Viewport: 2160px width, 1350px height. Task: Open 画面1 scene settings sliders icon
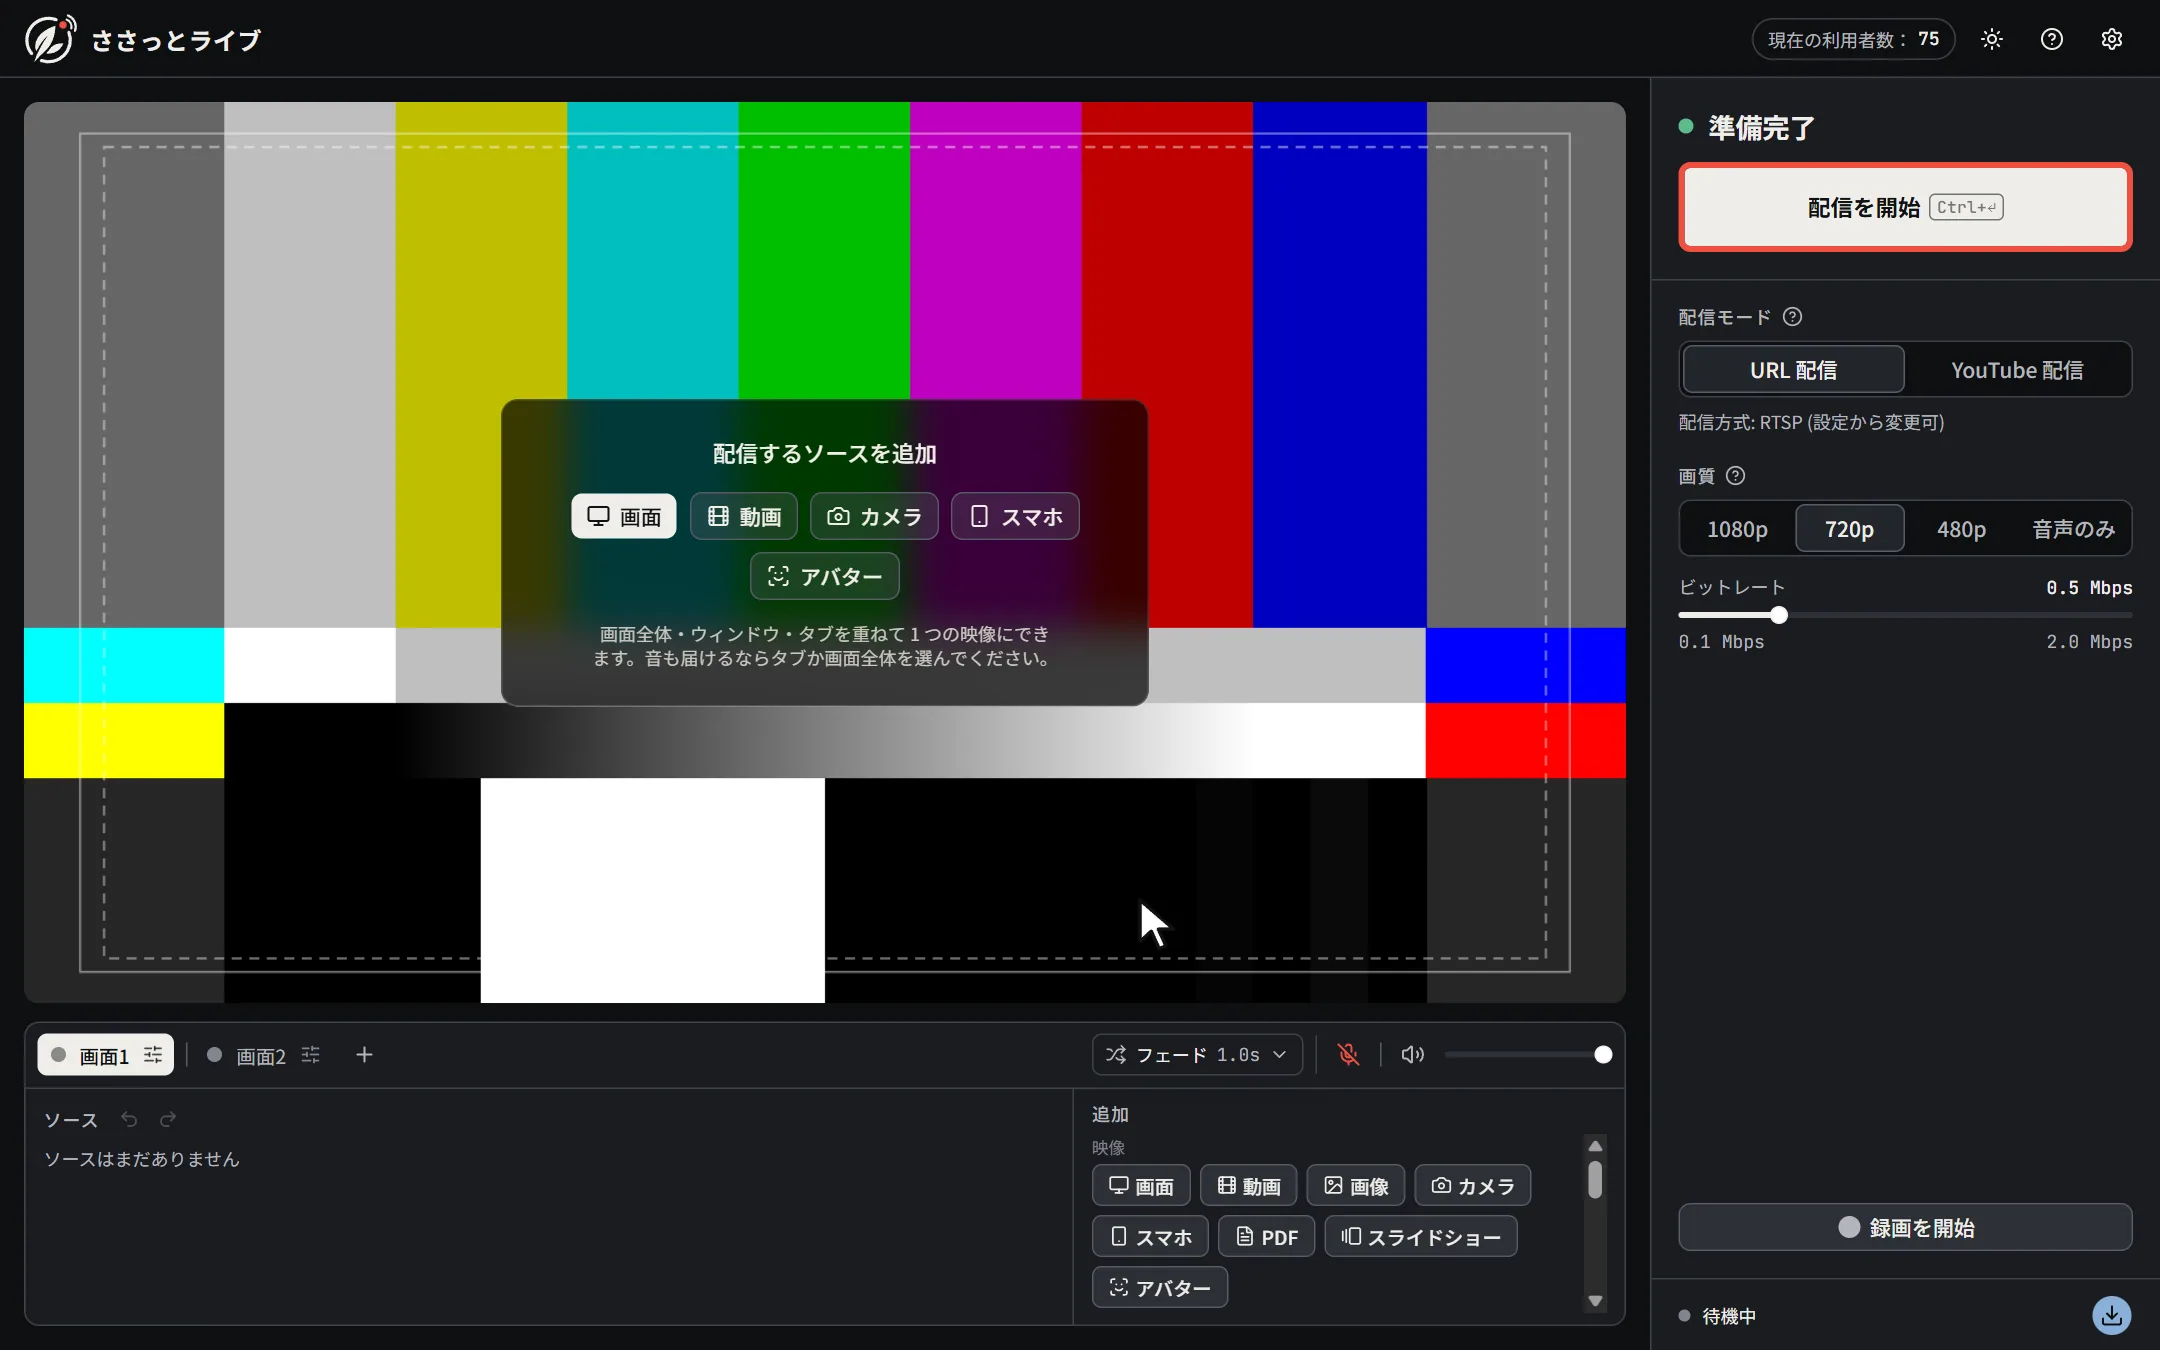153,1055
